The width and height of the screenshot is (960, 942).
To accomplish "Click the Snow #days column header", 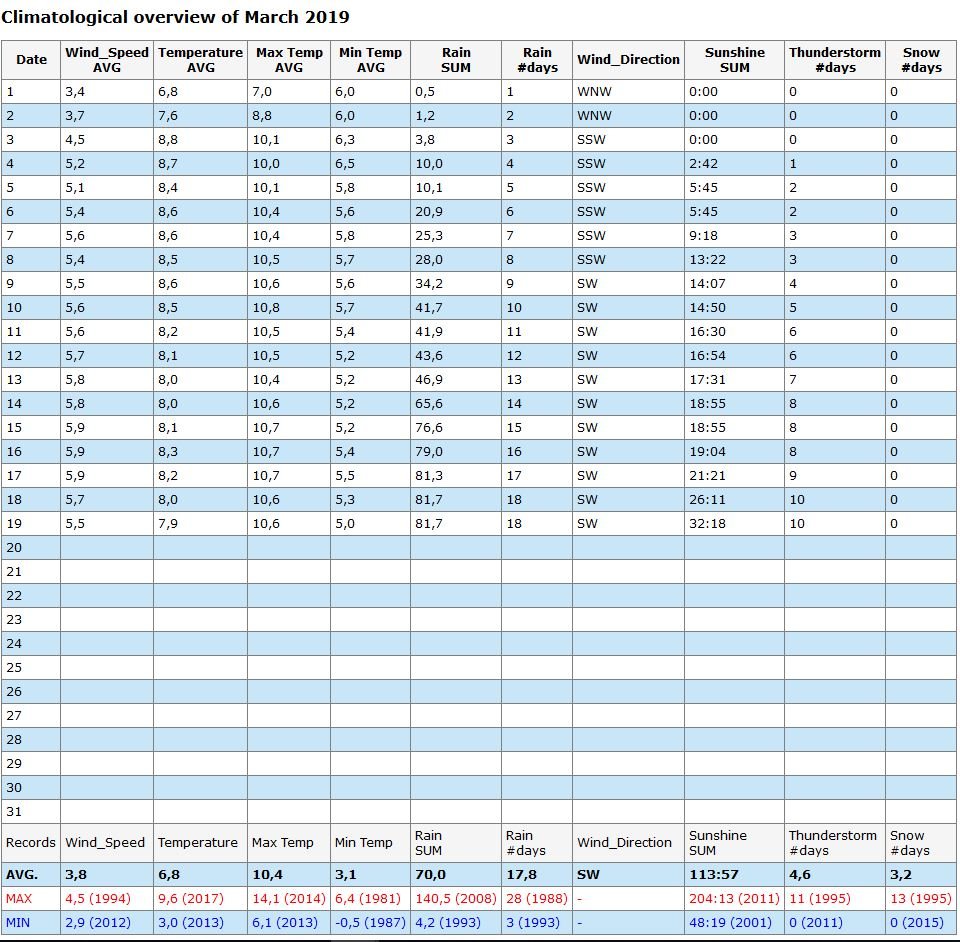I will click(x=921, y=60).
